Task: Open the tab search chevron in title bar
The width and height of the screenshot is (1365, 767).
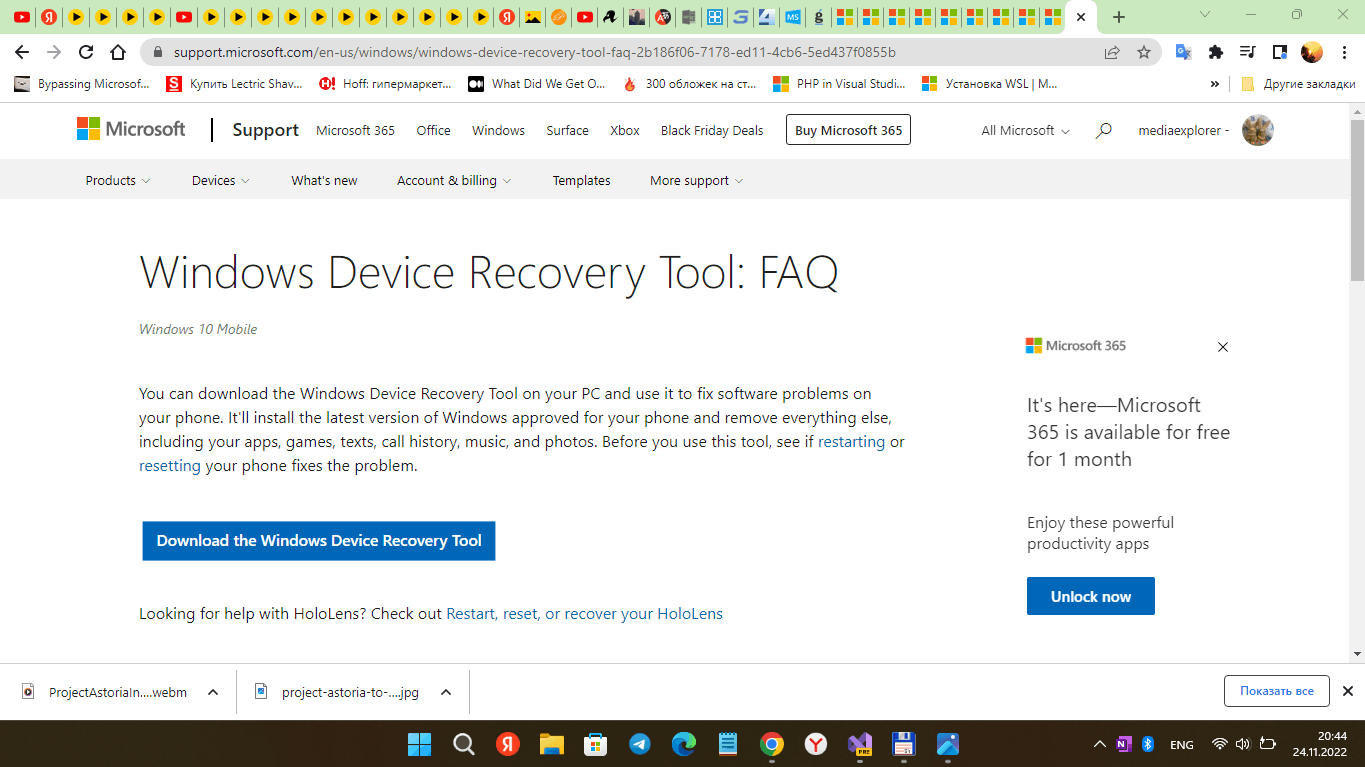Action: point(1205,15)
